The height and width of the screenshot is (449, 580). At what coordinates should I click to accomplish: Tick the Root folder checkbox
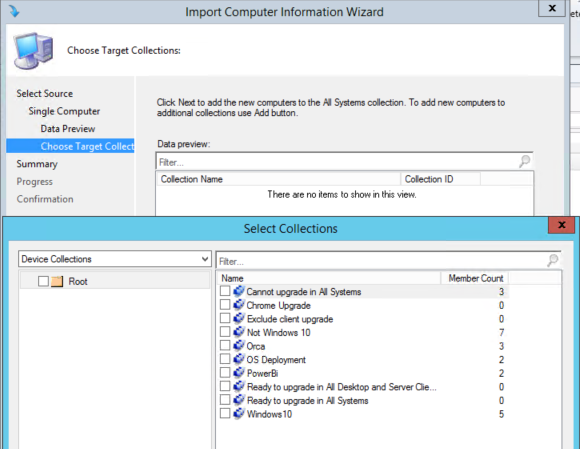43,281
